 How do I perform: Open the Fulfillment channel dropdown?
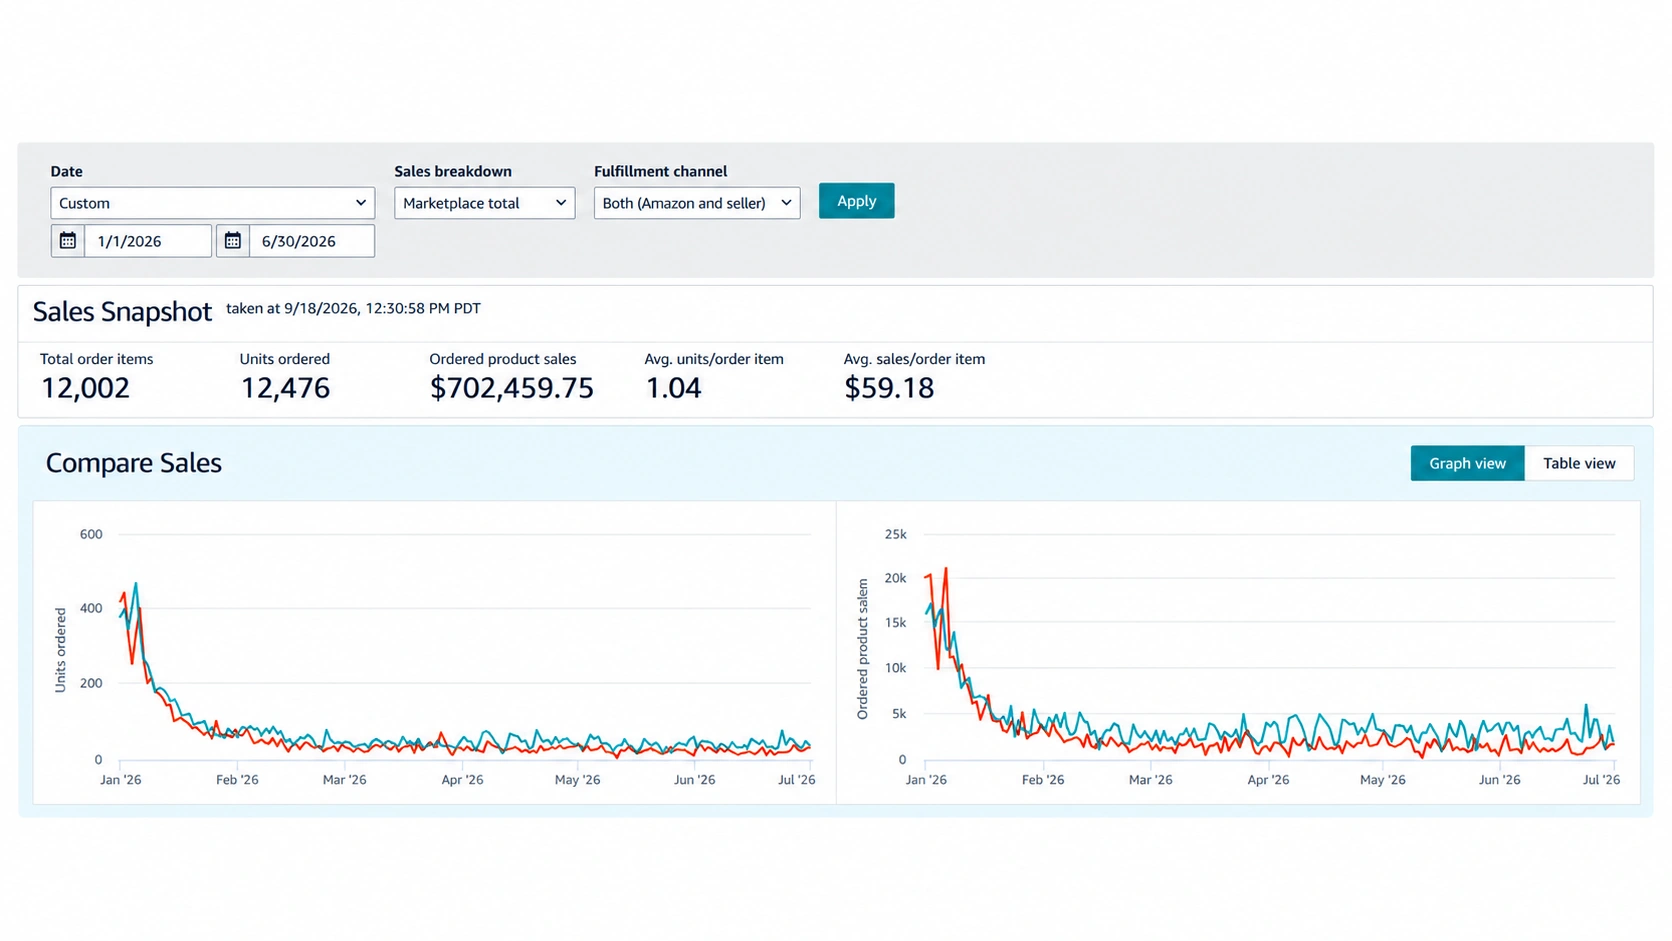coord(697,203)
